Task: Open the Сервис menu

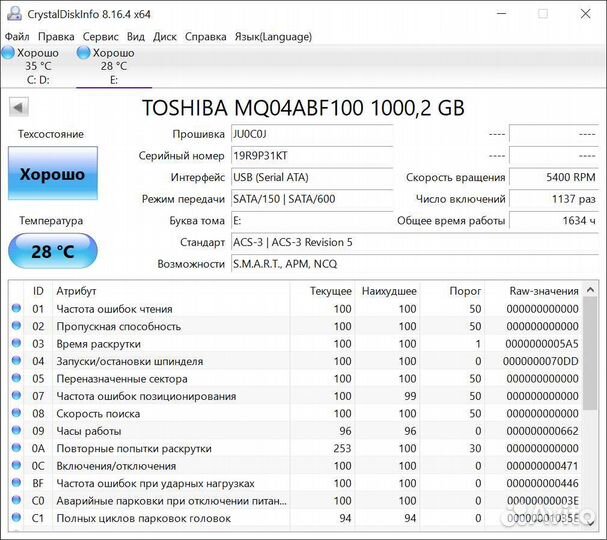Action: [x=100, y=37]
